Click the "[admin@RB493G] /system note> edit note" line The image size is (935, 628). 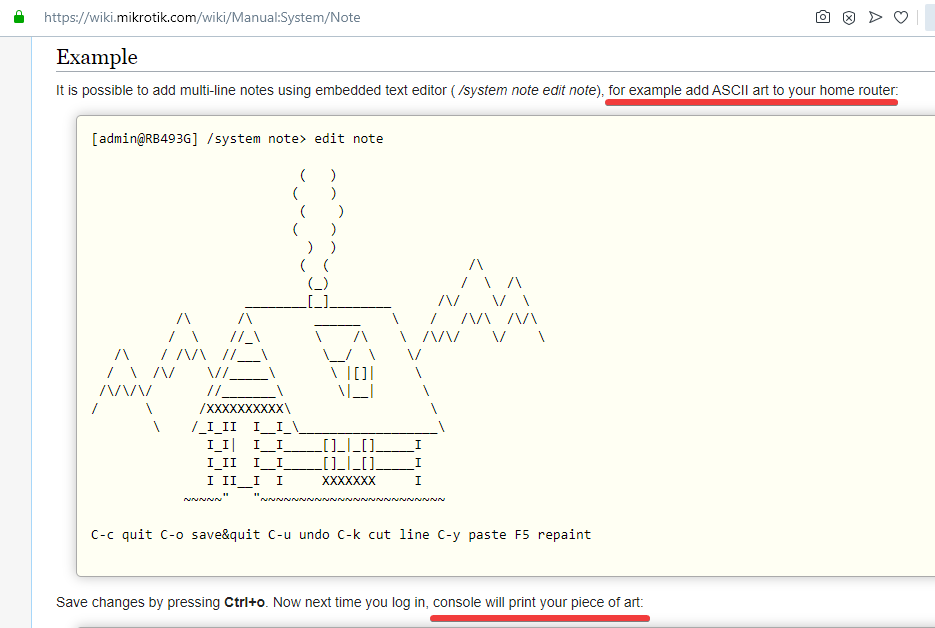coord(237,138)
